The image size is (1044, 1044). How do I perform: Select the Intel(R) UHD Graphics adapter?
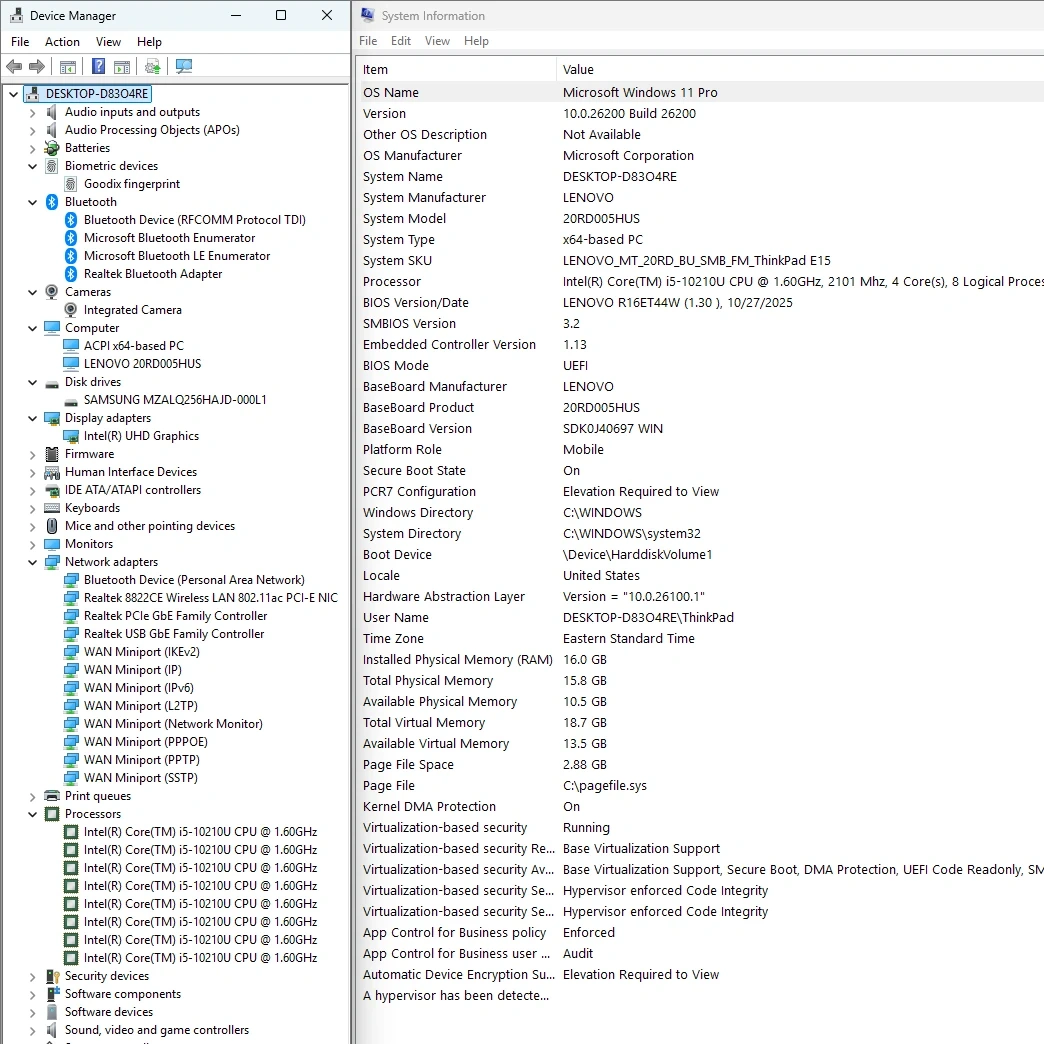click(x=141, y=436)
